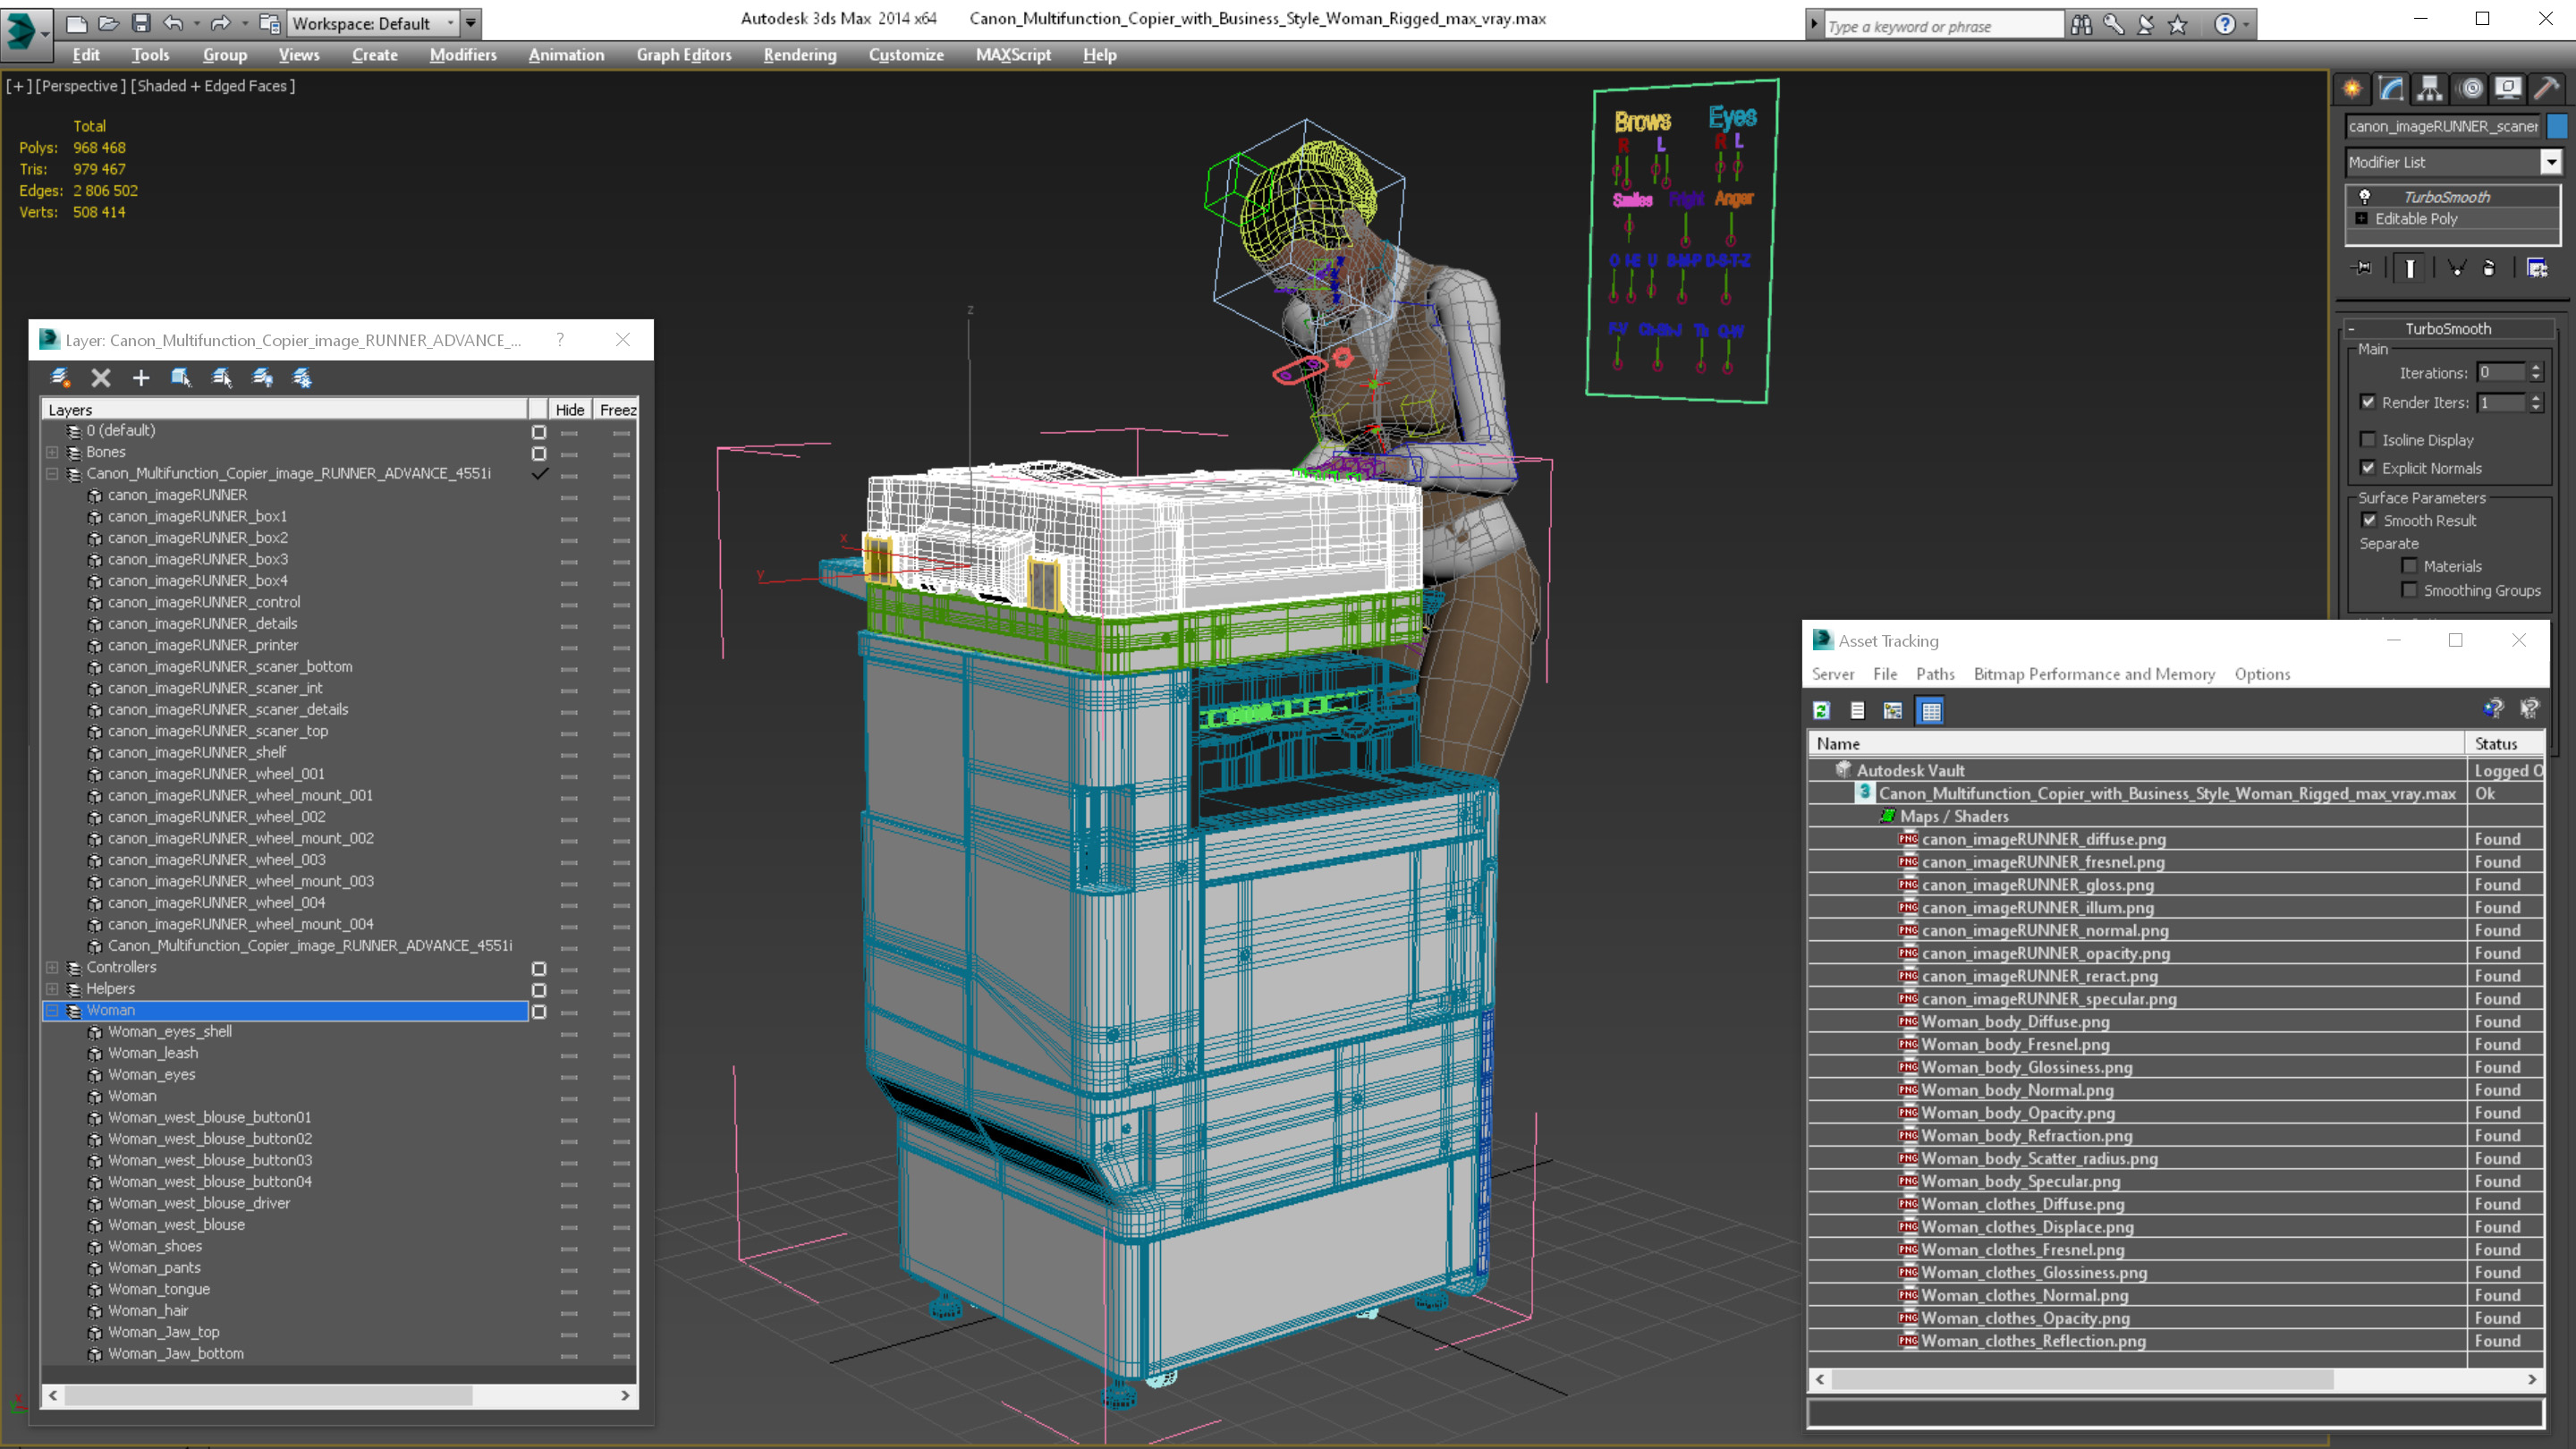Toggle TurboSmooth modifier lightbulb on/off
2576x1449 pixels.
tap(2365, 197)
